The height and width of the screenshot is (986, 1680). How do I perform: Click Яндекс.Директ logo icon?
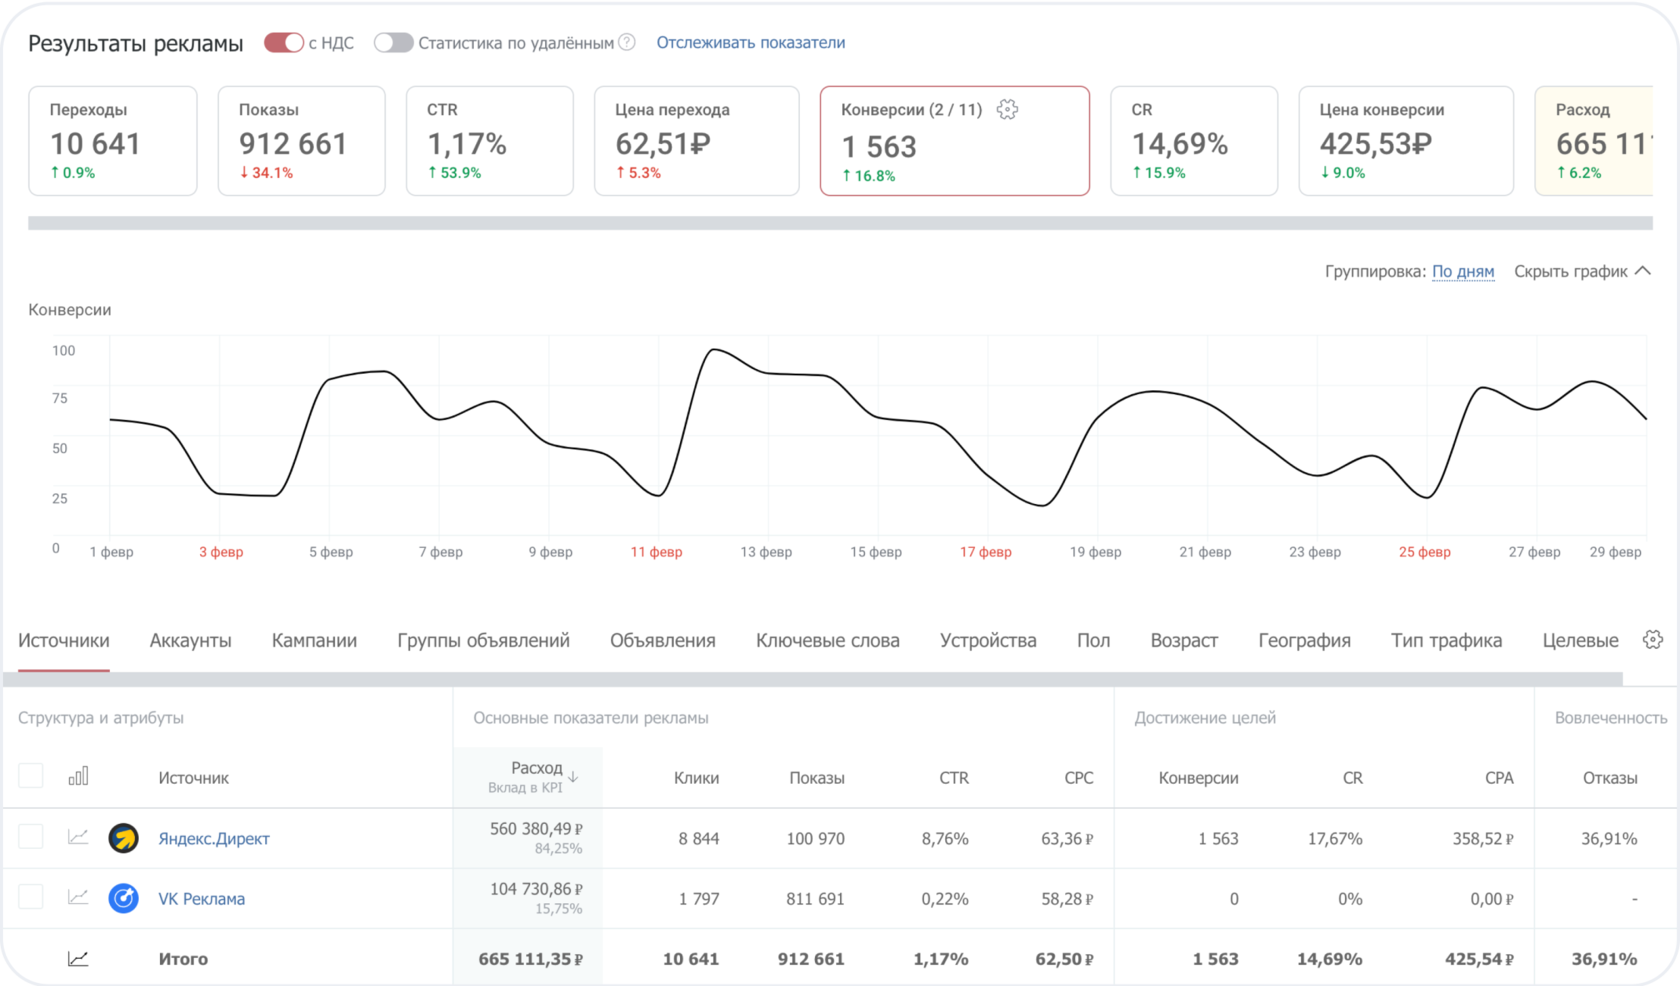(x=124, y=838)
